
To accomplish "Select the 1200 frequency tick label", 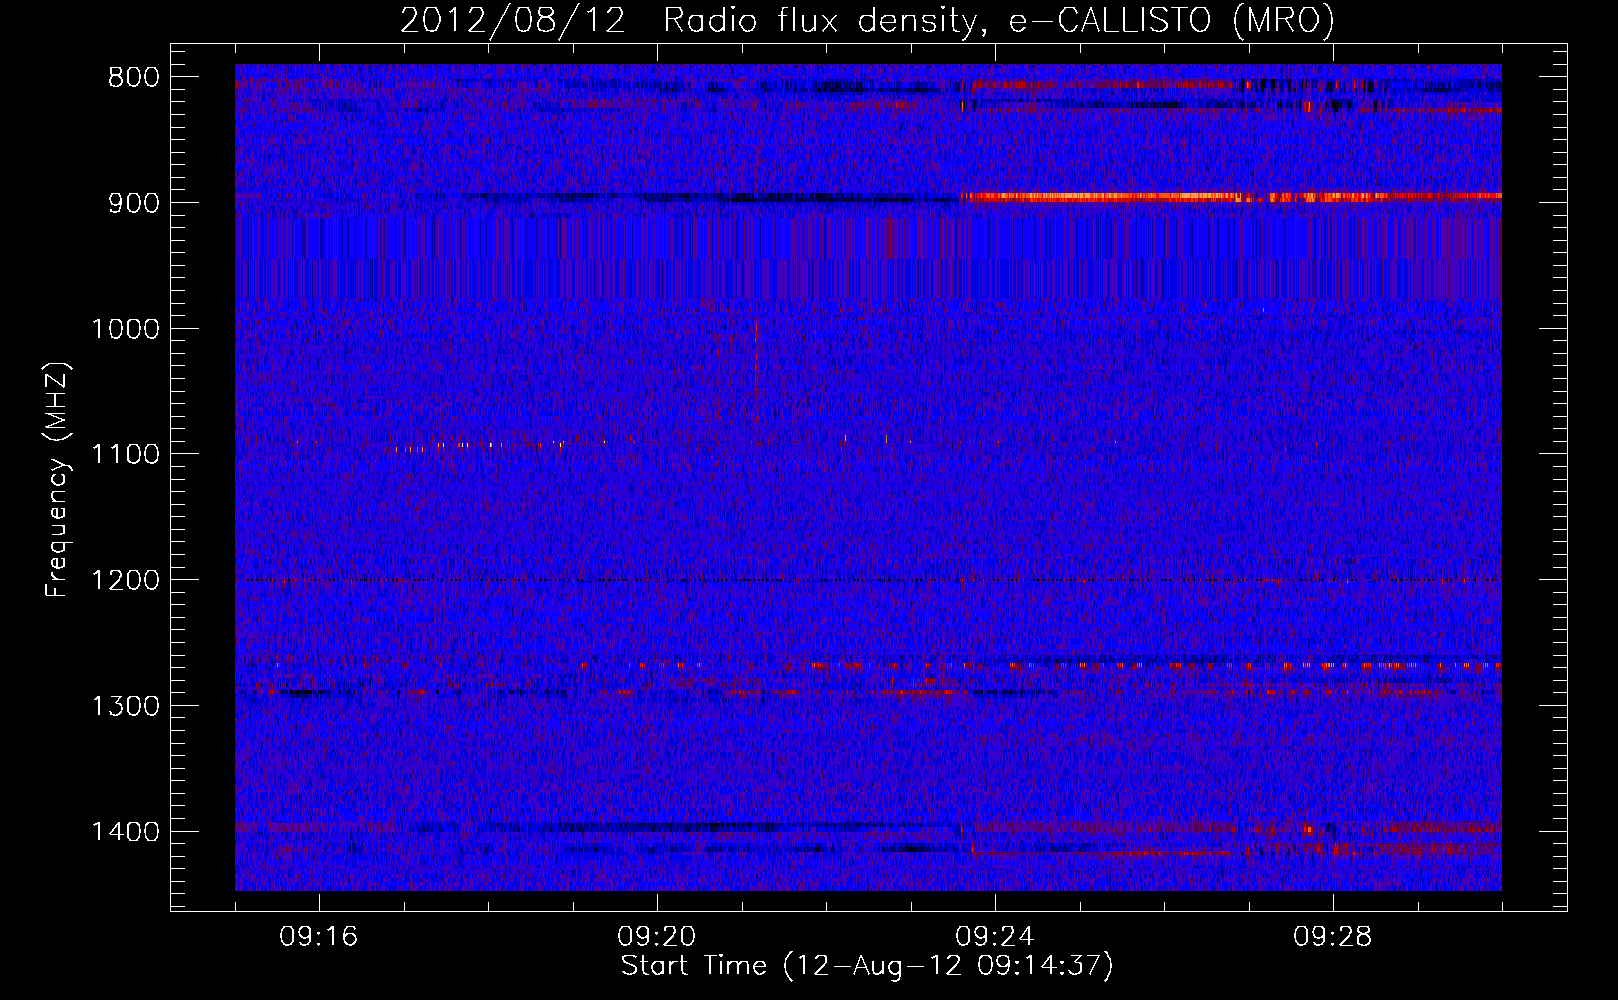I will tap(125, 580).
